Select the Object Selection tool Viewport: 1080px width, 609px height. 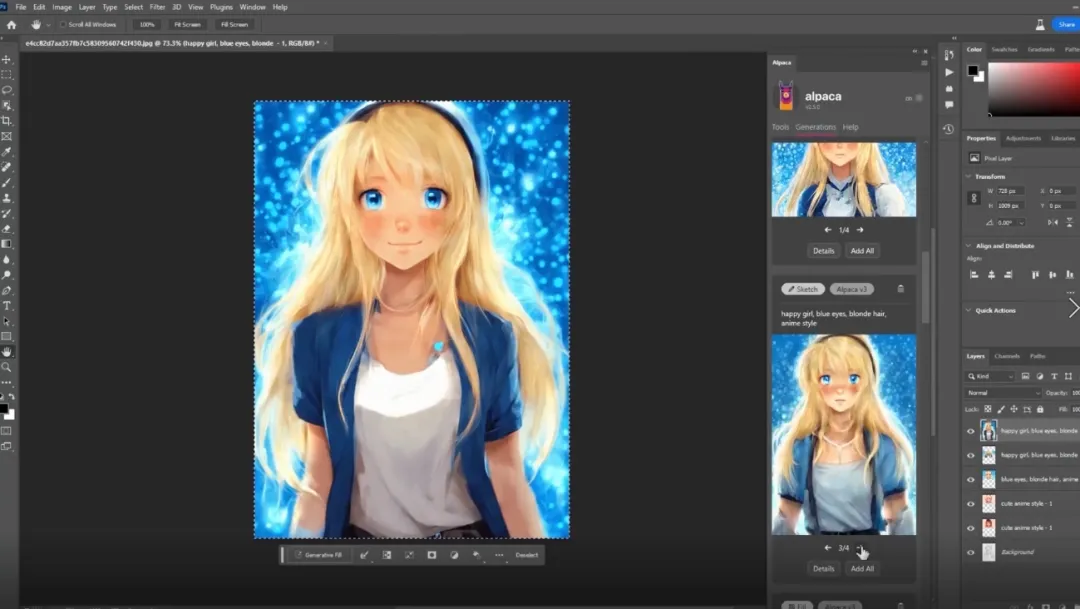click(7, 105)
